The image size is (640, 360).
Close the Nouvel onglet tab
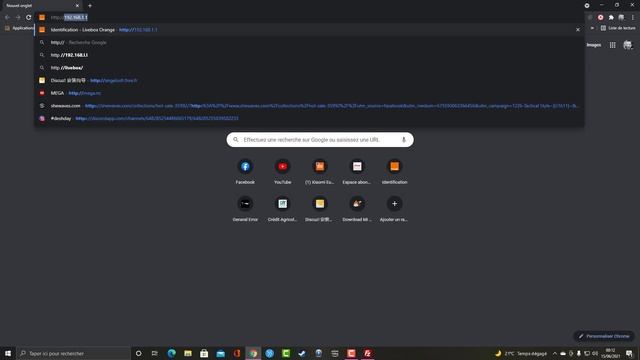point(77,6)
